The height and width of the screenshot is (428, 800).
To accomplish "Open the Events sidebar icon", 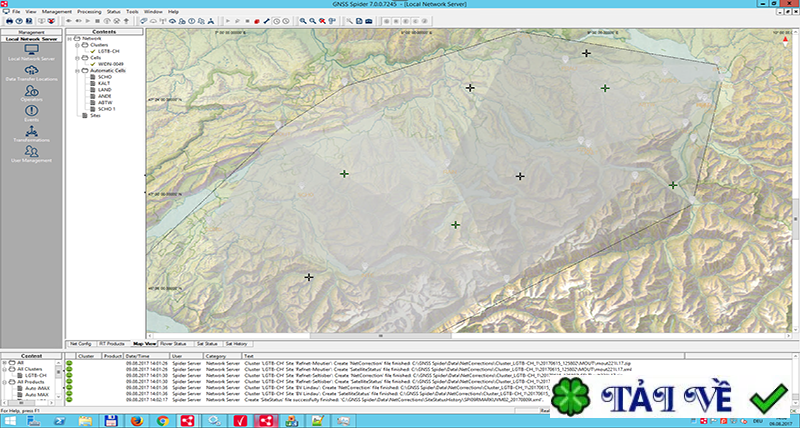I will click(31, 112).
